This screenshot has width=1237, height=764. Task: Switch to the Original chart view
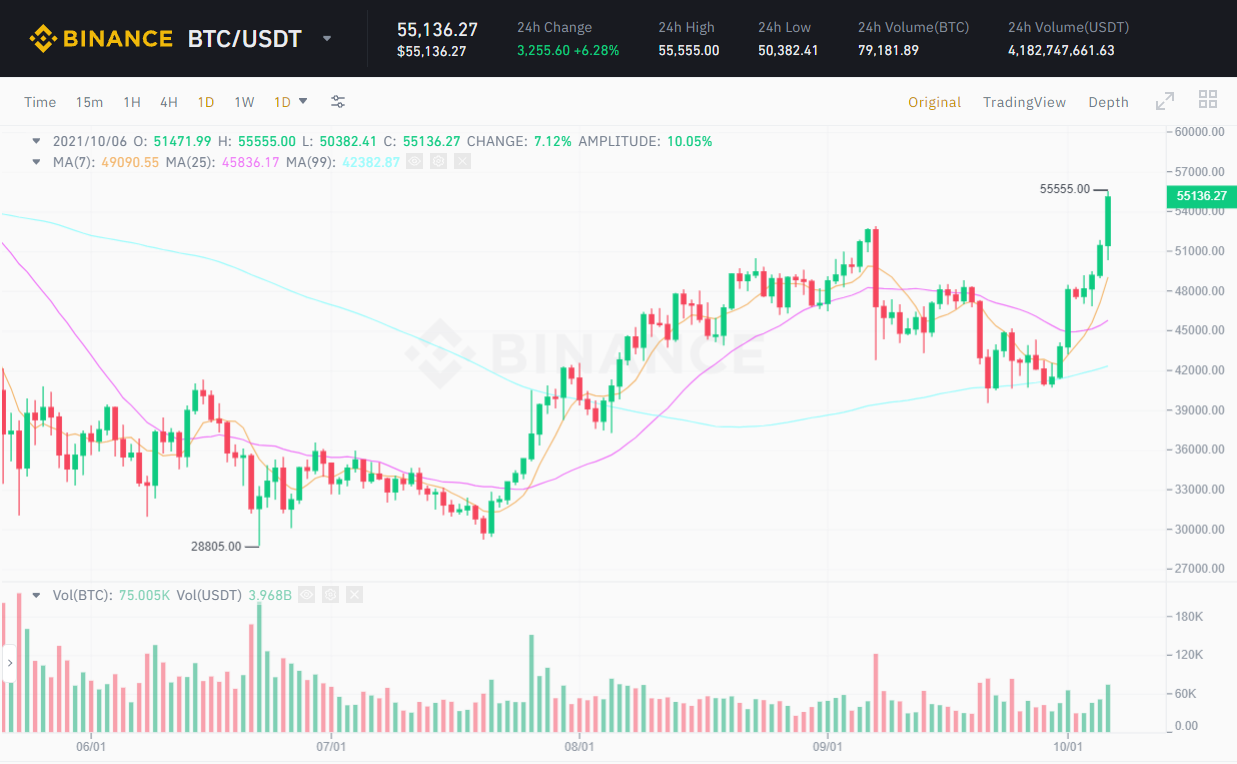[935, 102]
